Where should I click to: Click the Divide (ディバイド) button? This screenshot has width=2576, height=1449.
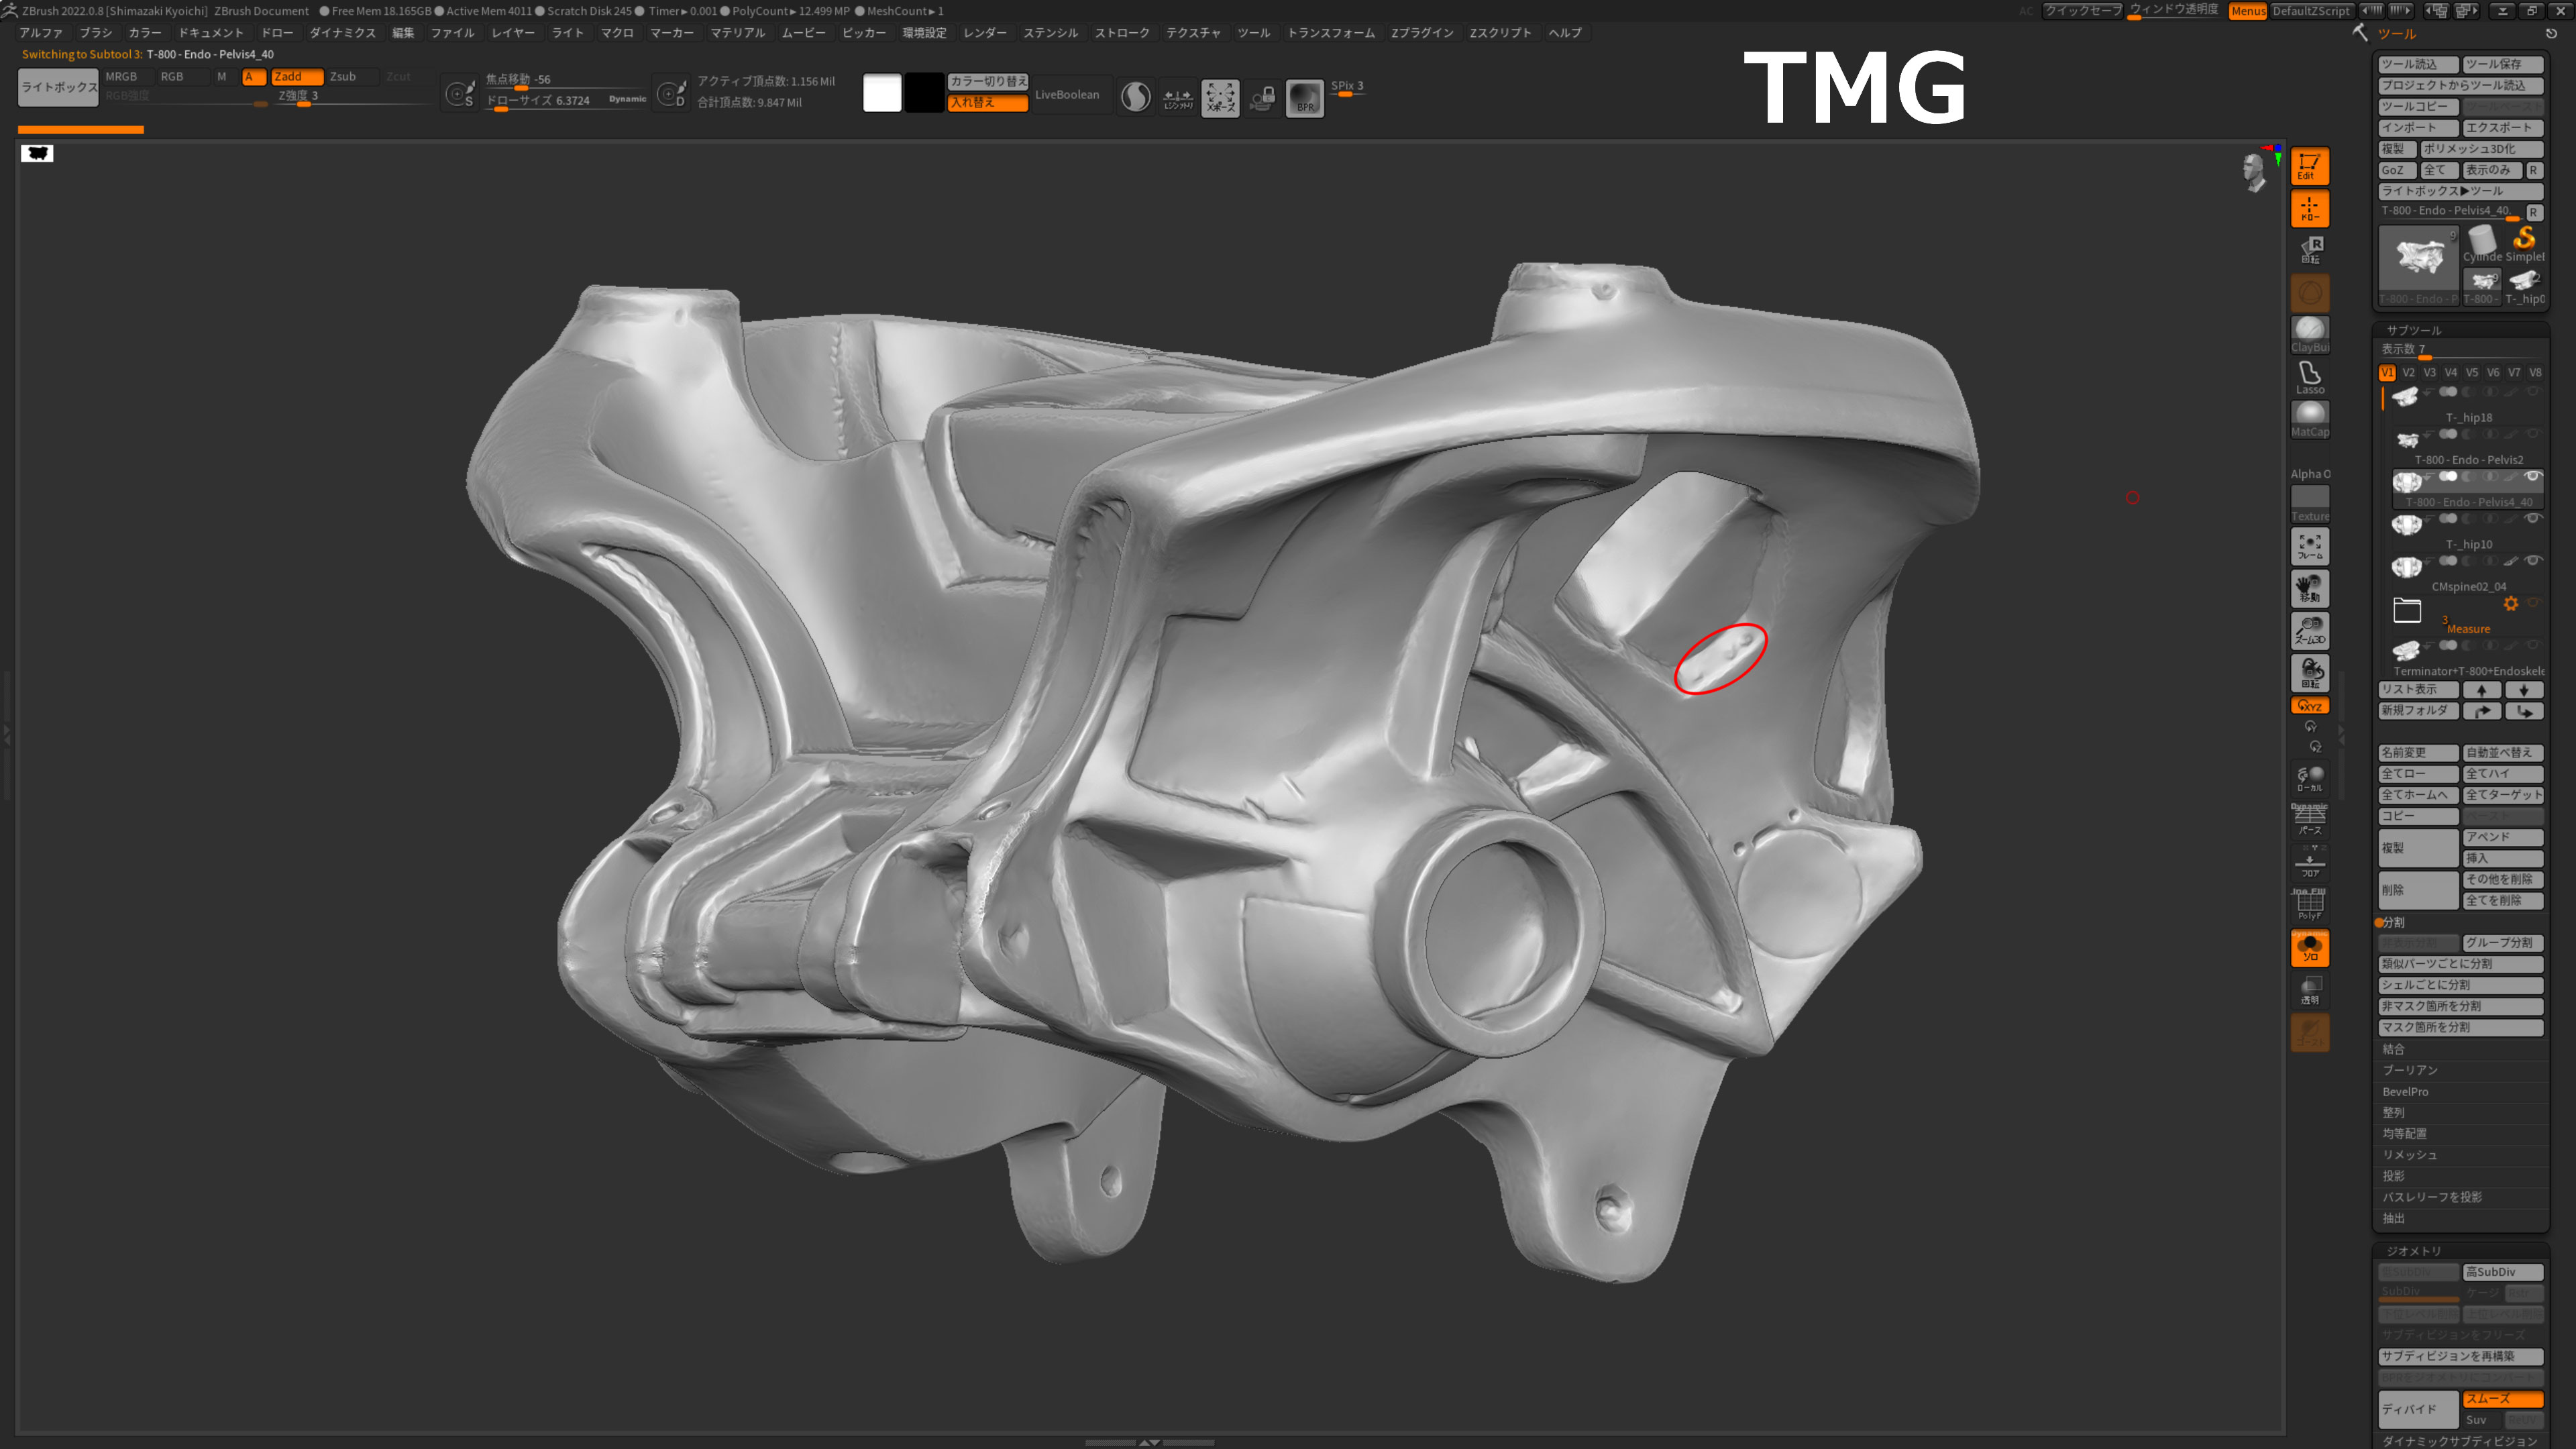tap(2418, 1409)
